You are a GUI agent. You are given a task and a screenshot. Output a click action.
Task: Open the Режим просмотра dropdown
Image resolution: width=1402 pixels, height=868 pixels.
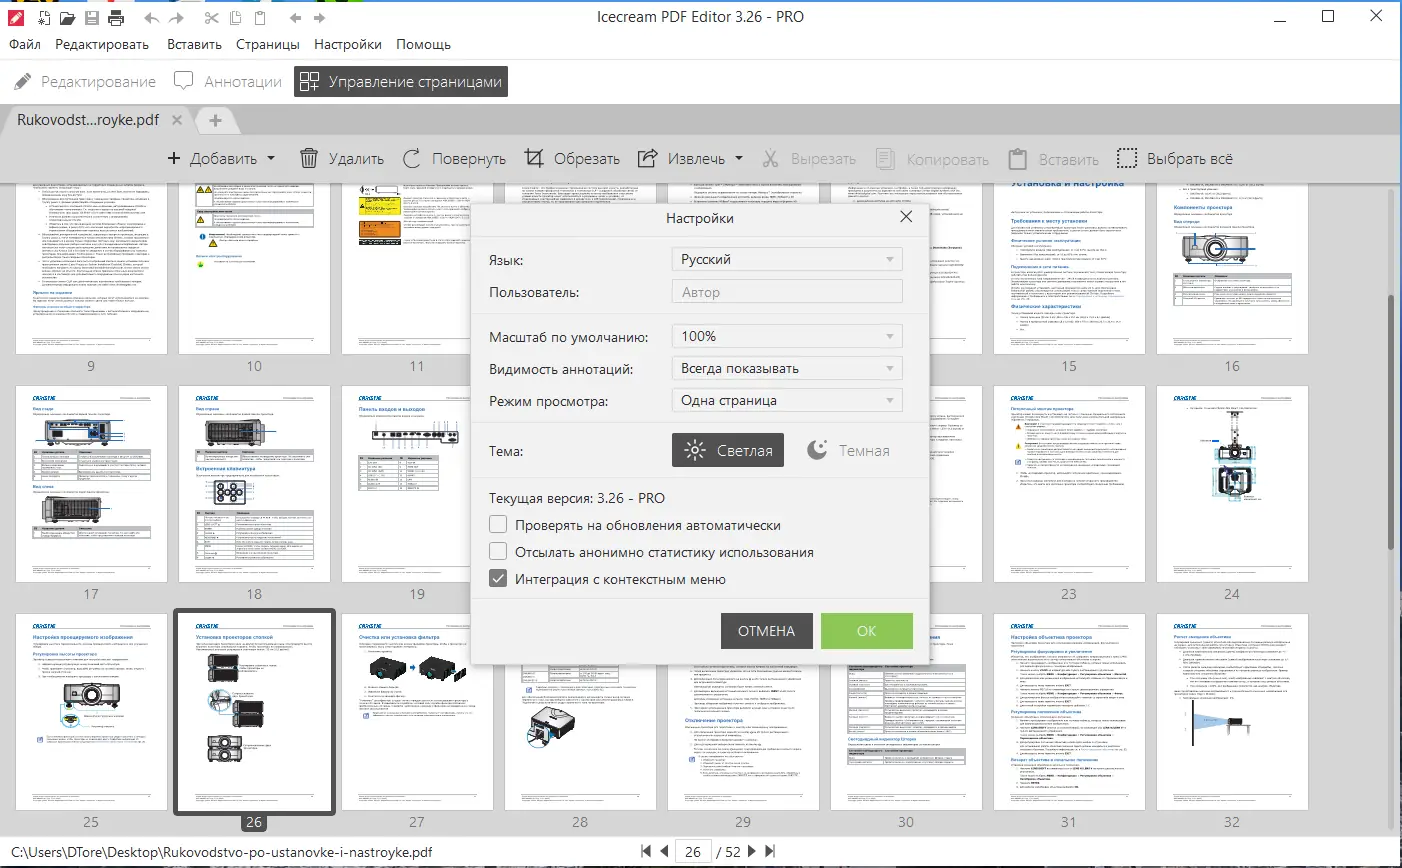point(786,399)
